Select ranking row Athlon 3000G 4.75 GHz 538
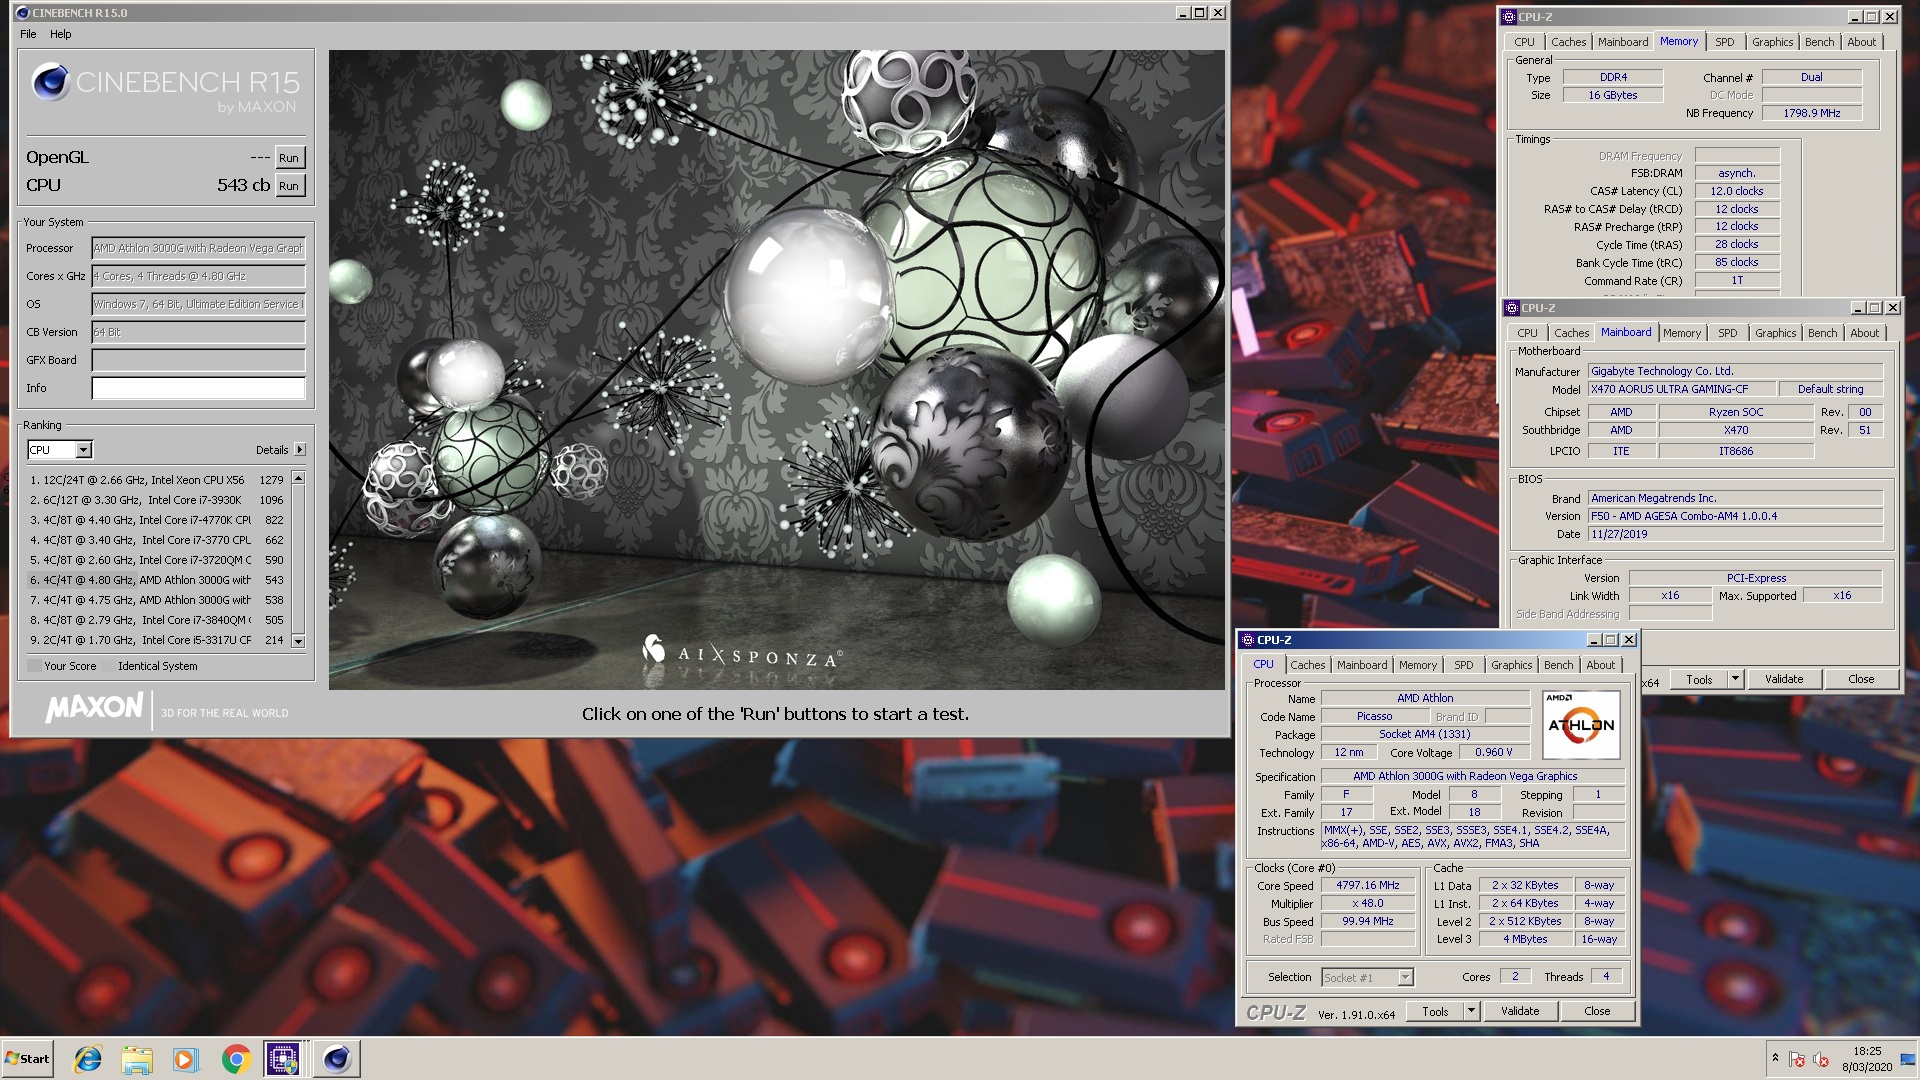This screenshot has height=1080, width=1920. coord(157,600)
